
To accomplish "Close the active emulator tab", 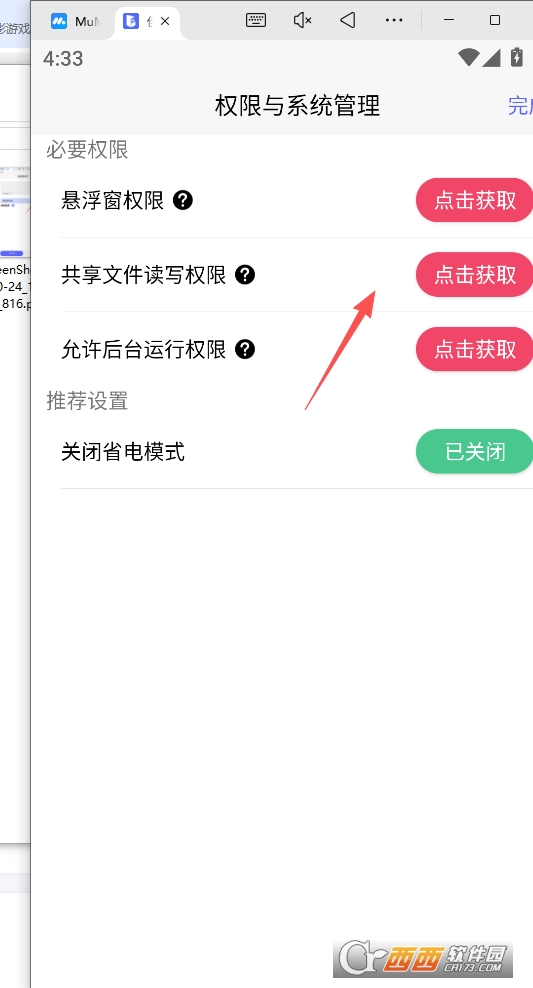I will 165,21.
